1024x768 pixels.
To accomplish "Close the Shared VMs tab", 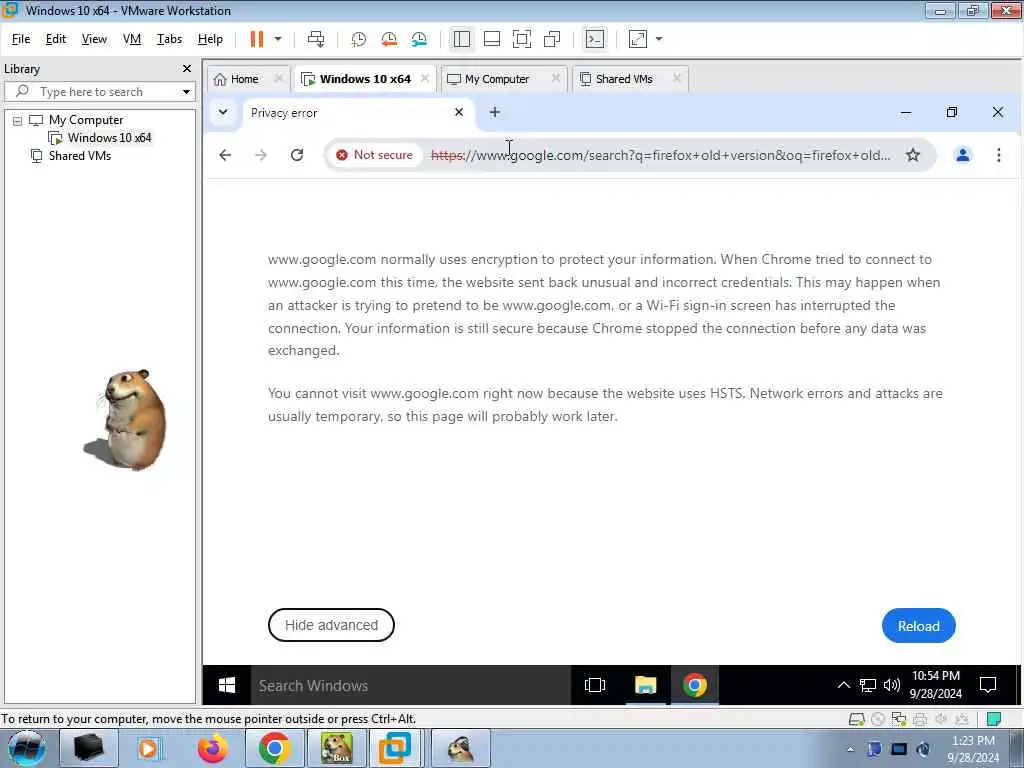I will click(x=677, y=78).
